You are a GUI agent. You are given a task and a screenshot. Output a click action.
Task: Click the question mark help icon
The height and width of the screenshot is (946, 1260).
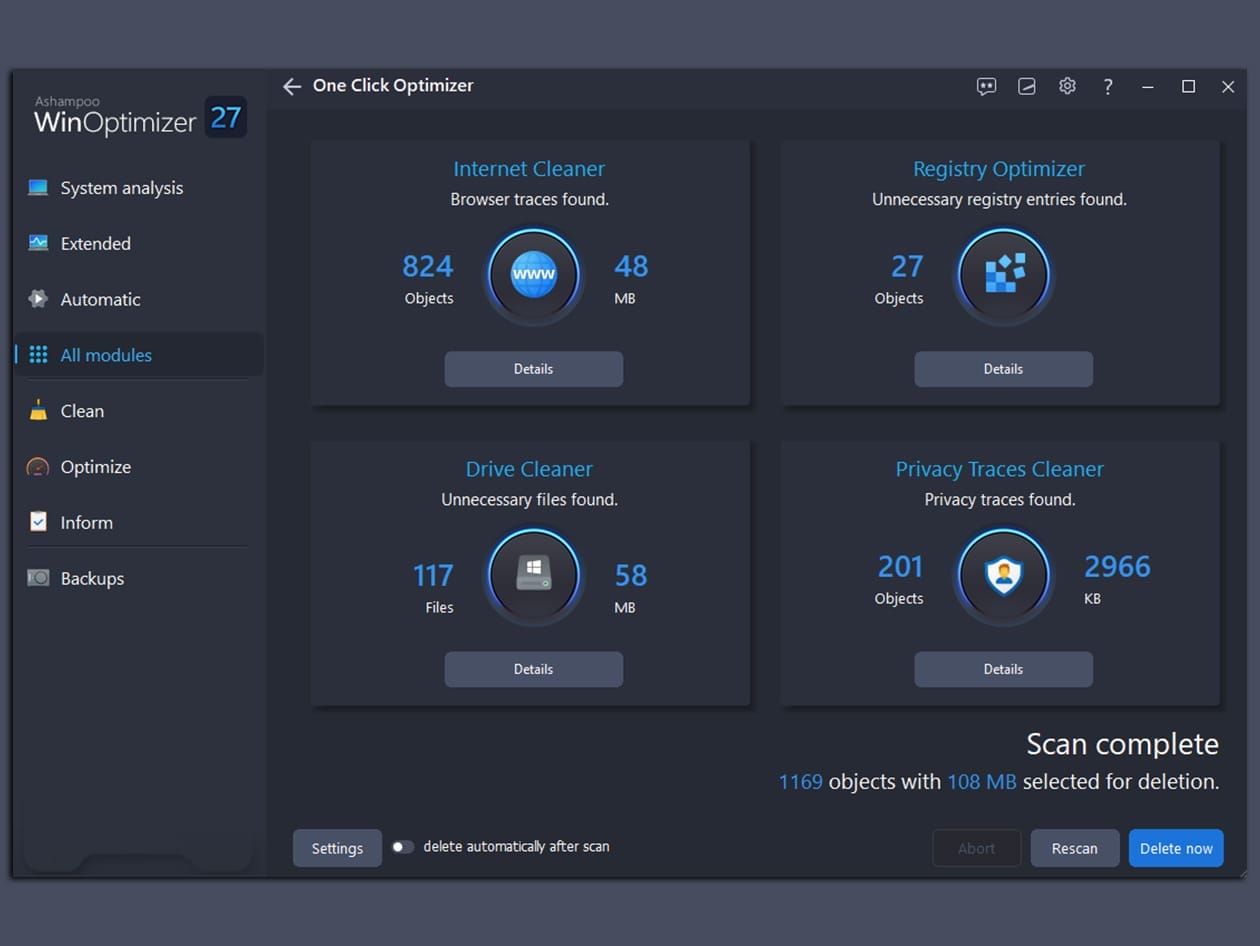pyautogui.click(x=1108, y=87)
